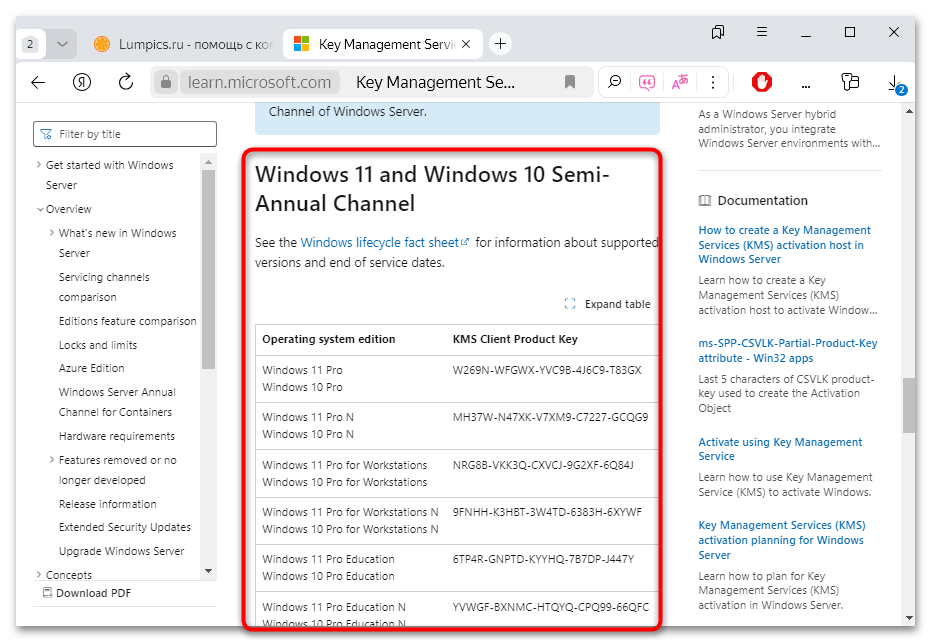Viewport: 931px width, 642px height.
Task: Open the pink reviews speech bubble icon
Action: click(x=647, y=82)
